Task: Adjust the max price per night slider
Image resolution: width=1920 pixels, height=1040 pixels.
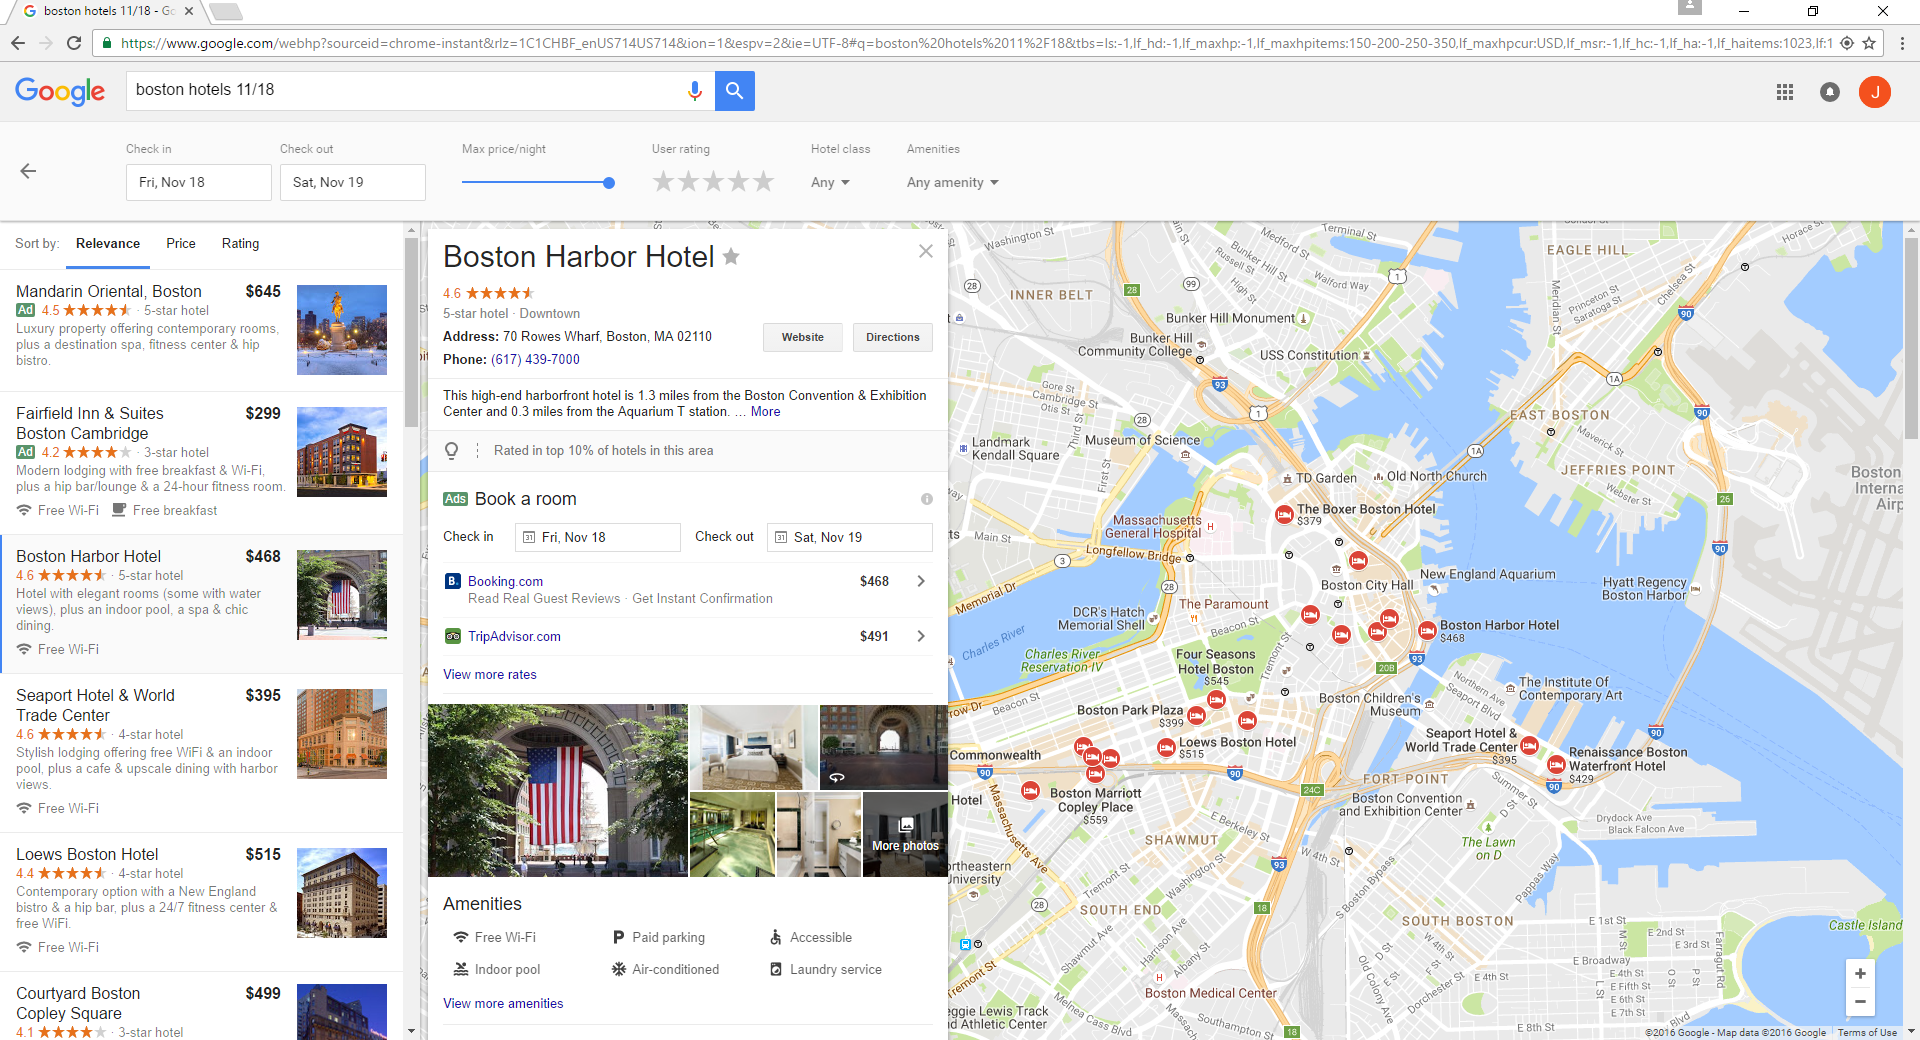Action: tap(609, 183)
